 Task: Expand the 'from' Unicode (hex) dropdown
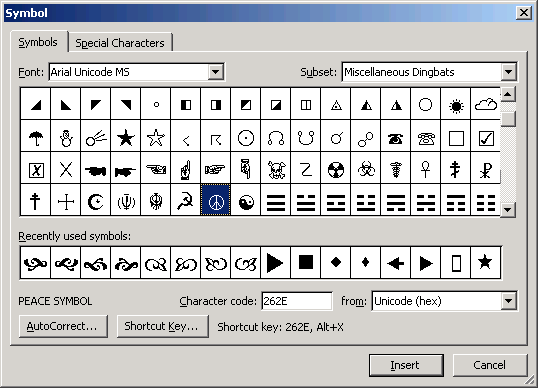(508, 301)
